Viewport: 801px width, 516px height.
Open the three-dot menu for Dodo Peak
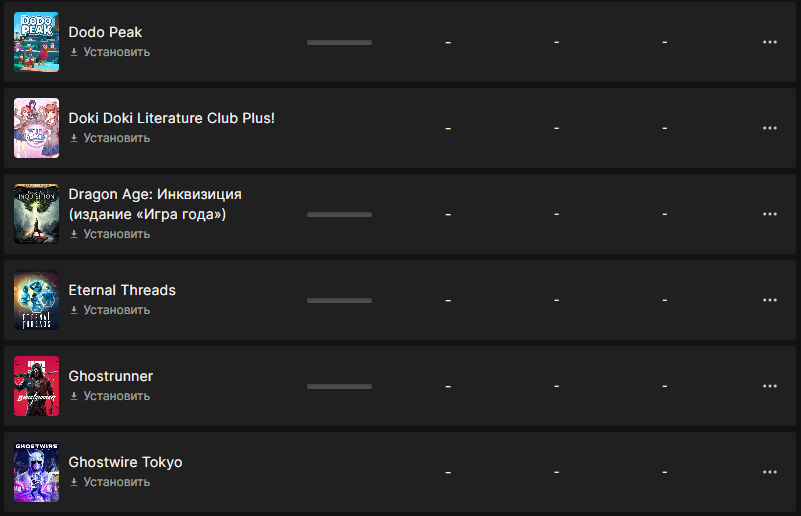pos(769,42)
